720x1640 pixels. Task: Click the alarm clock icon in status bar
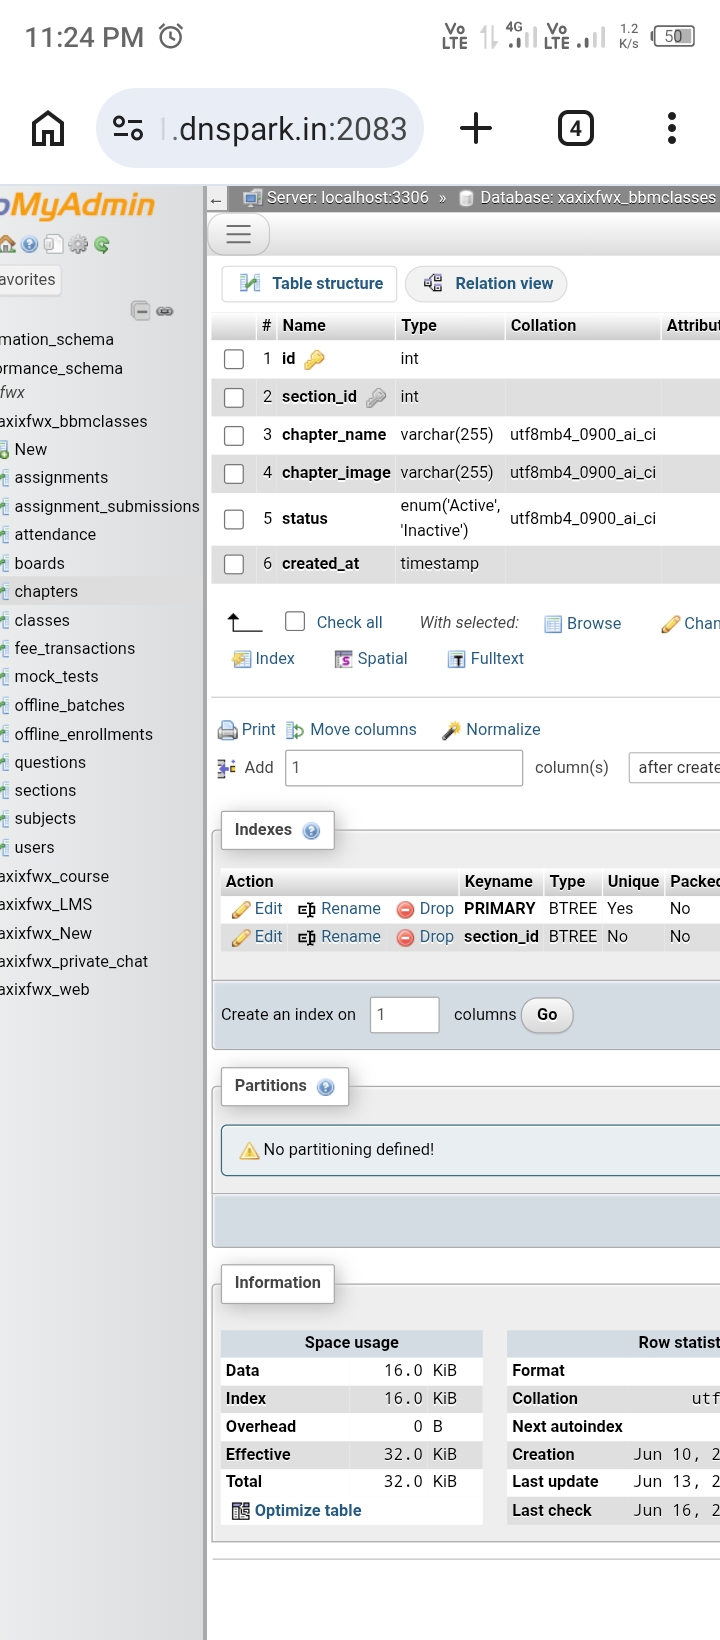coord(171,37)
